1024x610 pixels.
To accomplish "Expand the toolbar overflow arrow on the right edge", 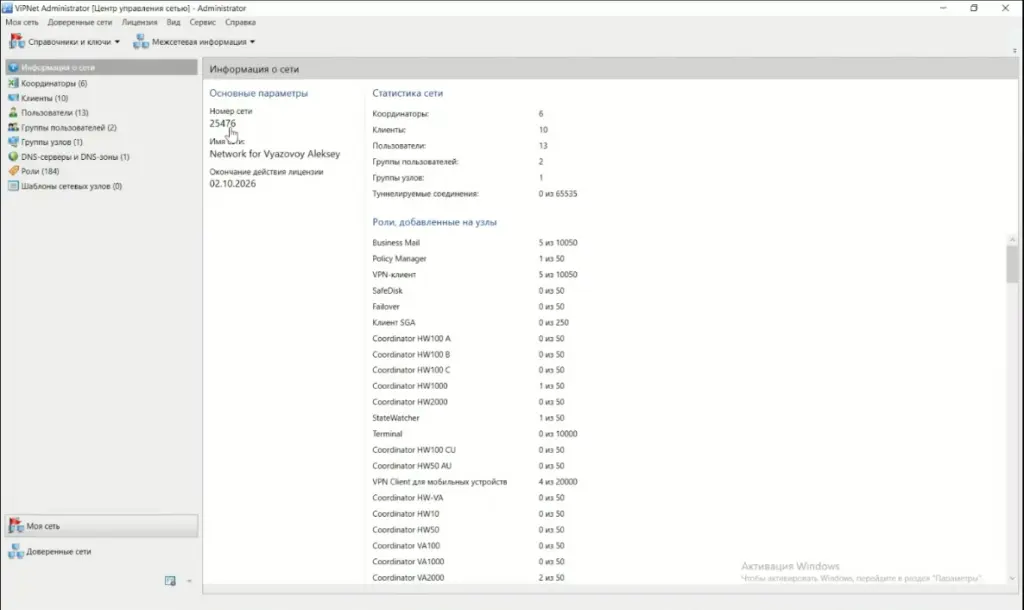I will coord(1014,51).
